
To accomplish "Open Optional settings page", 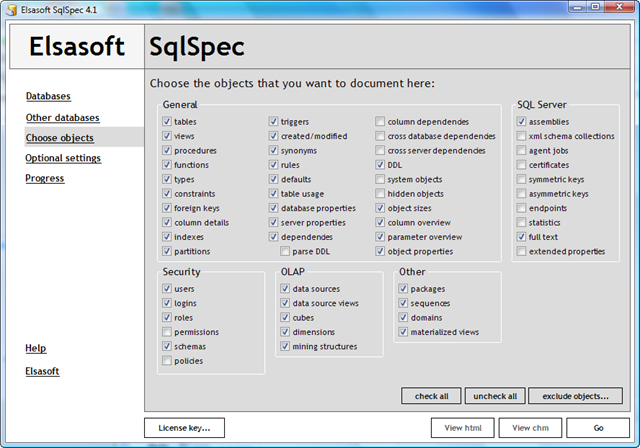I will pos(63,158).
